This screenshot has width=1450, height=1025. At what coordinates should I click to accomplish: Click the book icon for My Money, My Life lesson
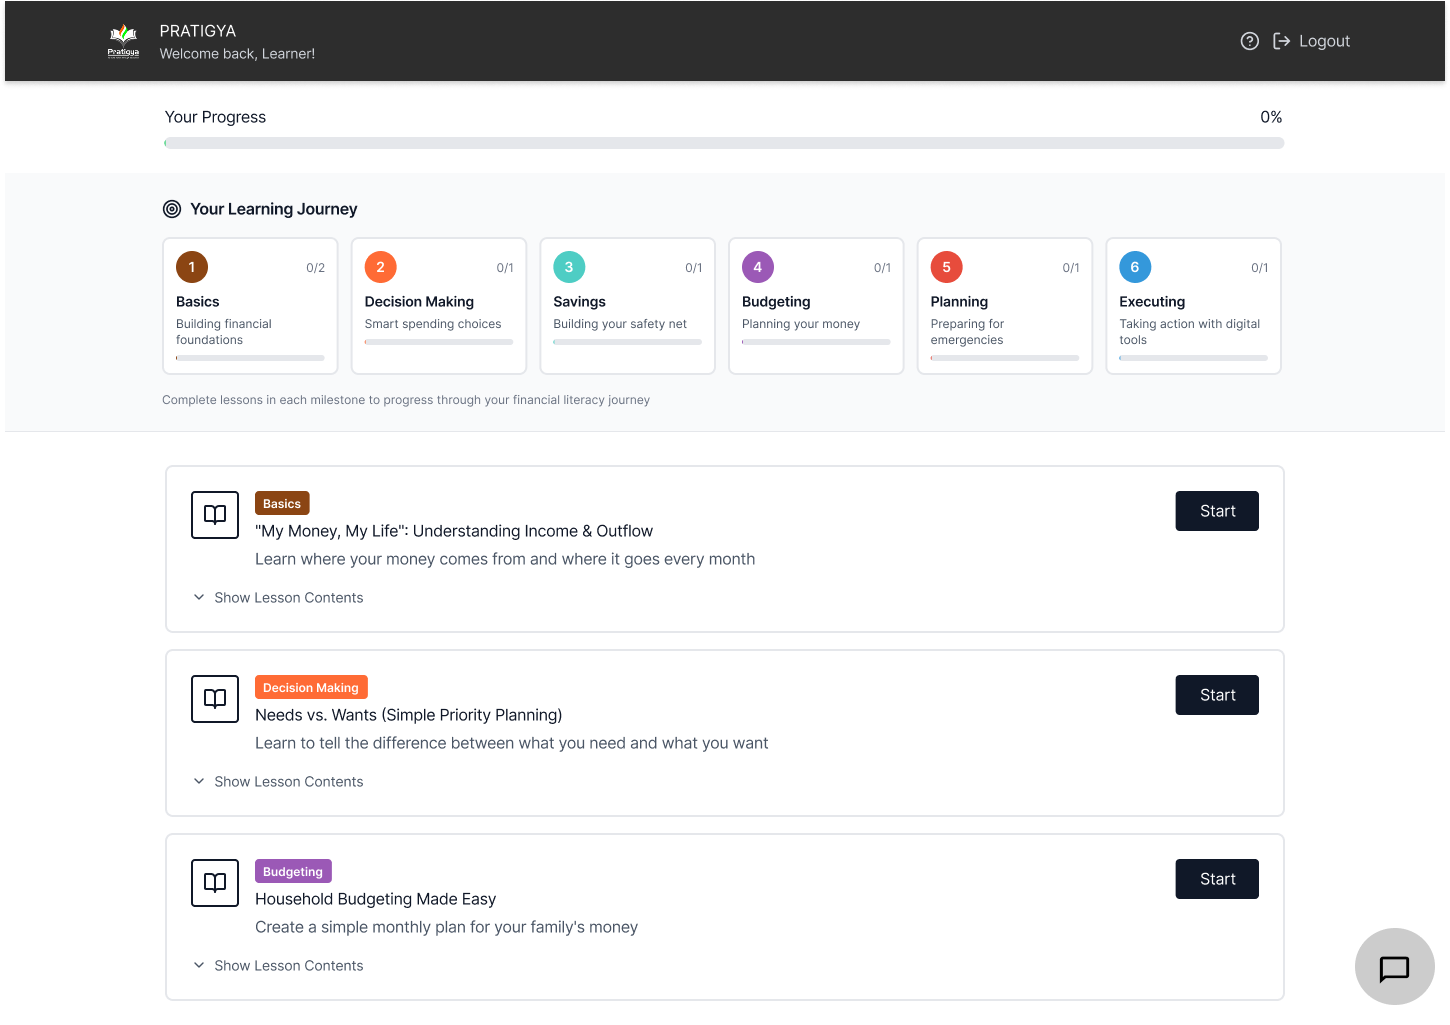click(215, 515)
